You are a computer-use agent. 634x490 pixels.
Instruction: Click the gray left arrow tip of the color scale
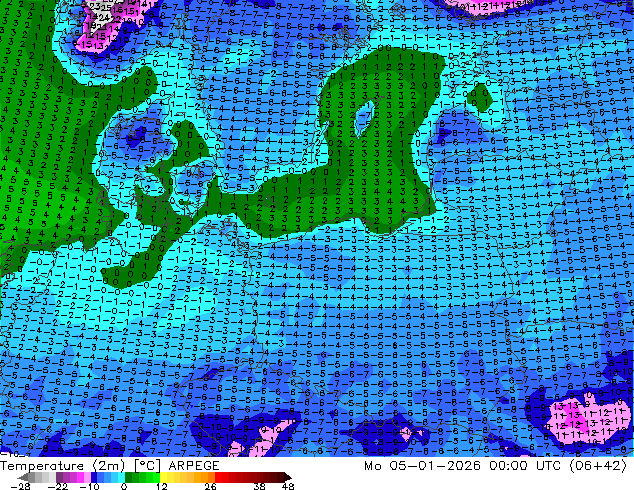23,477
